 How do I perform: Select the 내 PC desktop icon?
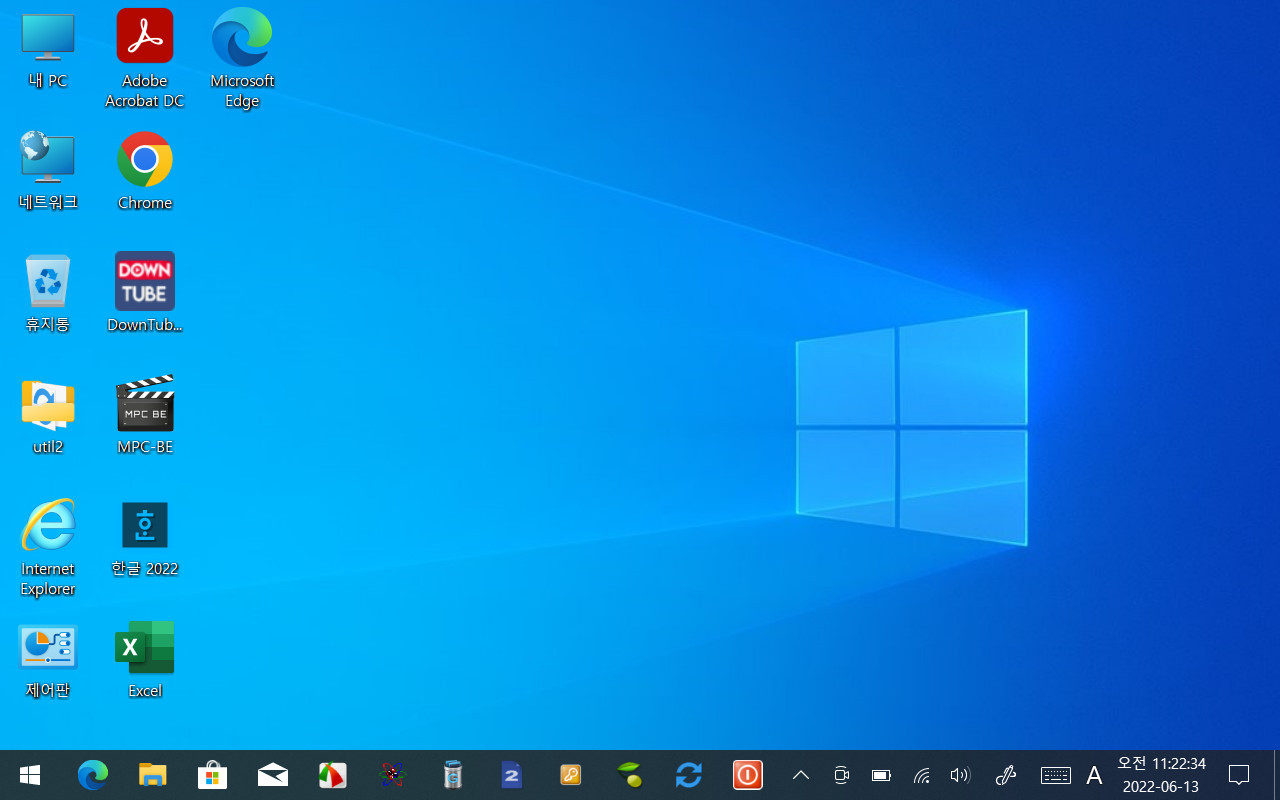[48, 50]
